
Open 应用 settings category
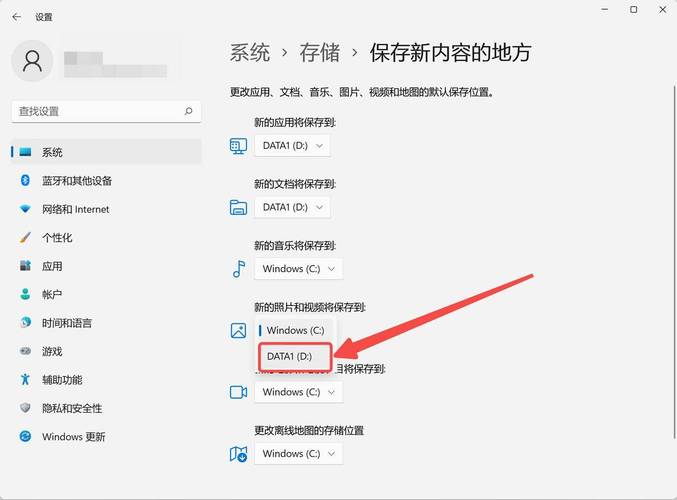106,266
